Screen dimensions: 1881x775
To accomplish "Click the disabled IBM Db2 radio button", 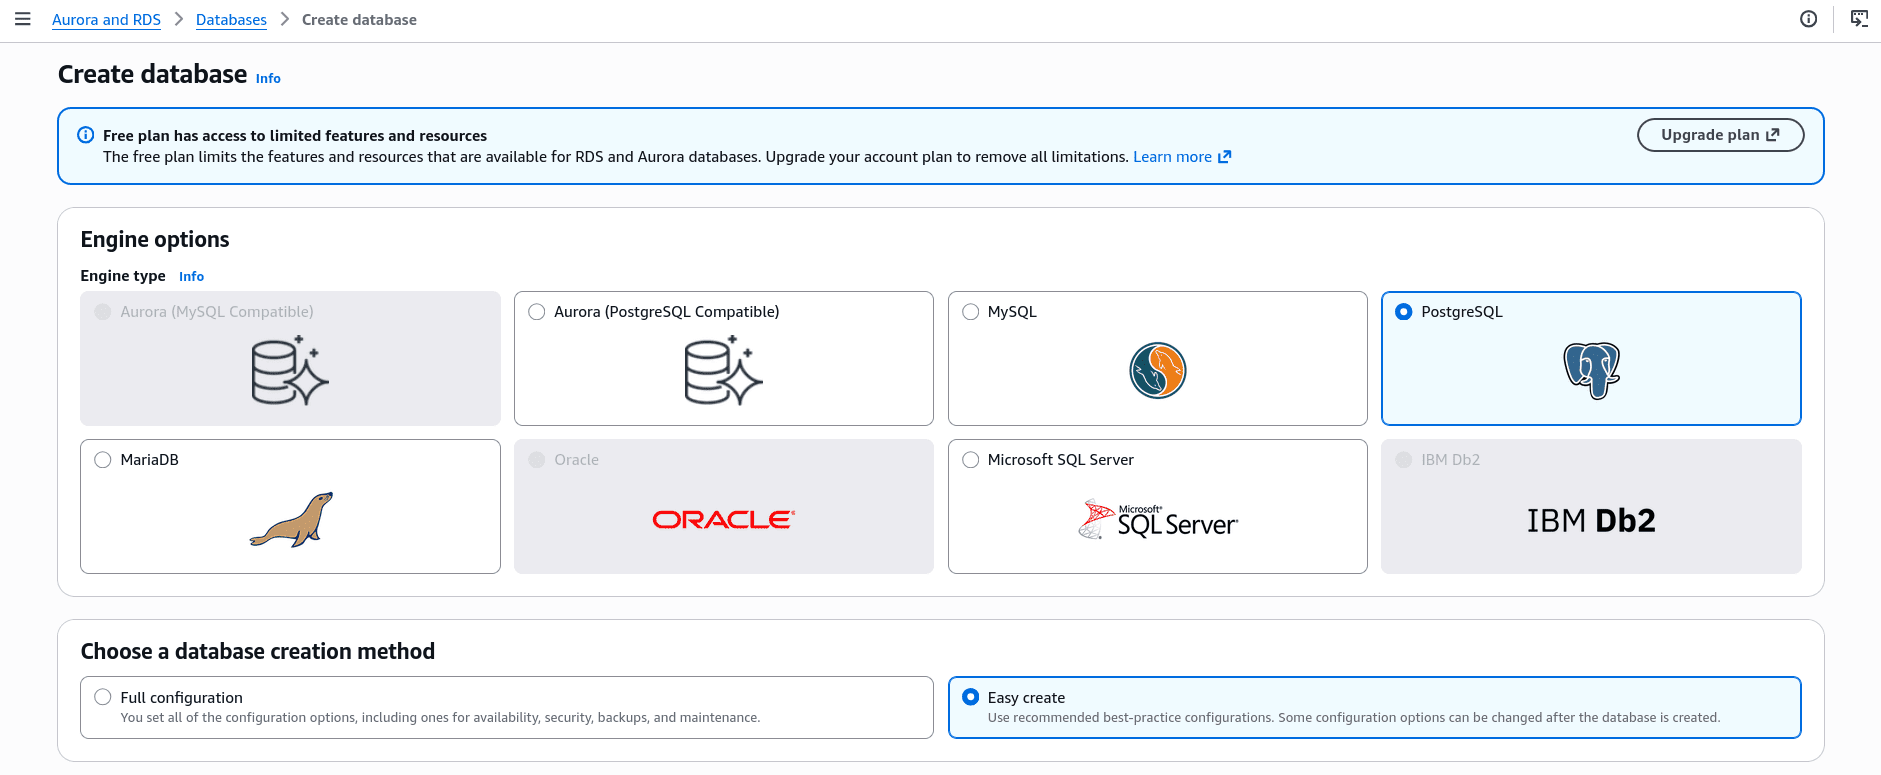I will (1404, 460).
